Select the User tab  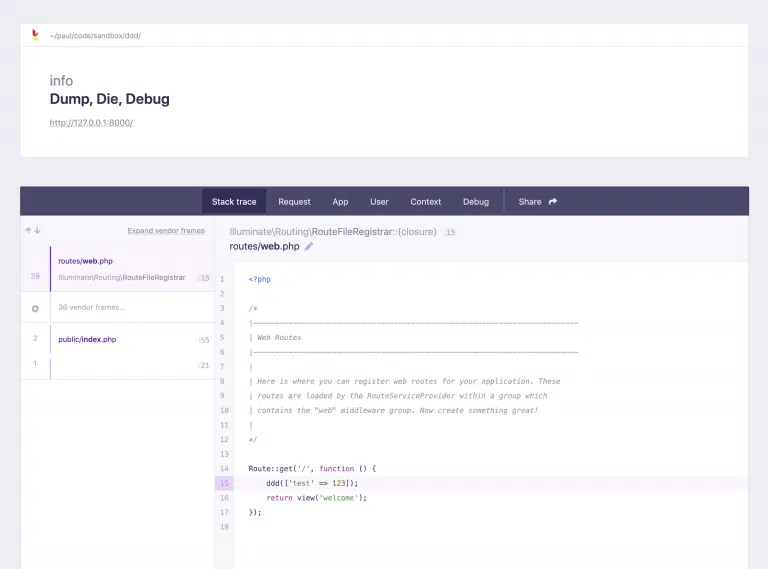coord(379,202)
